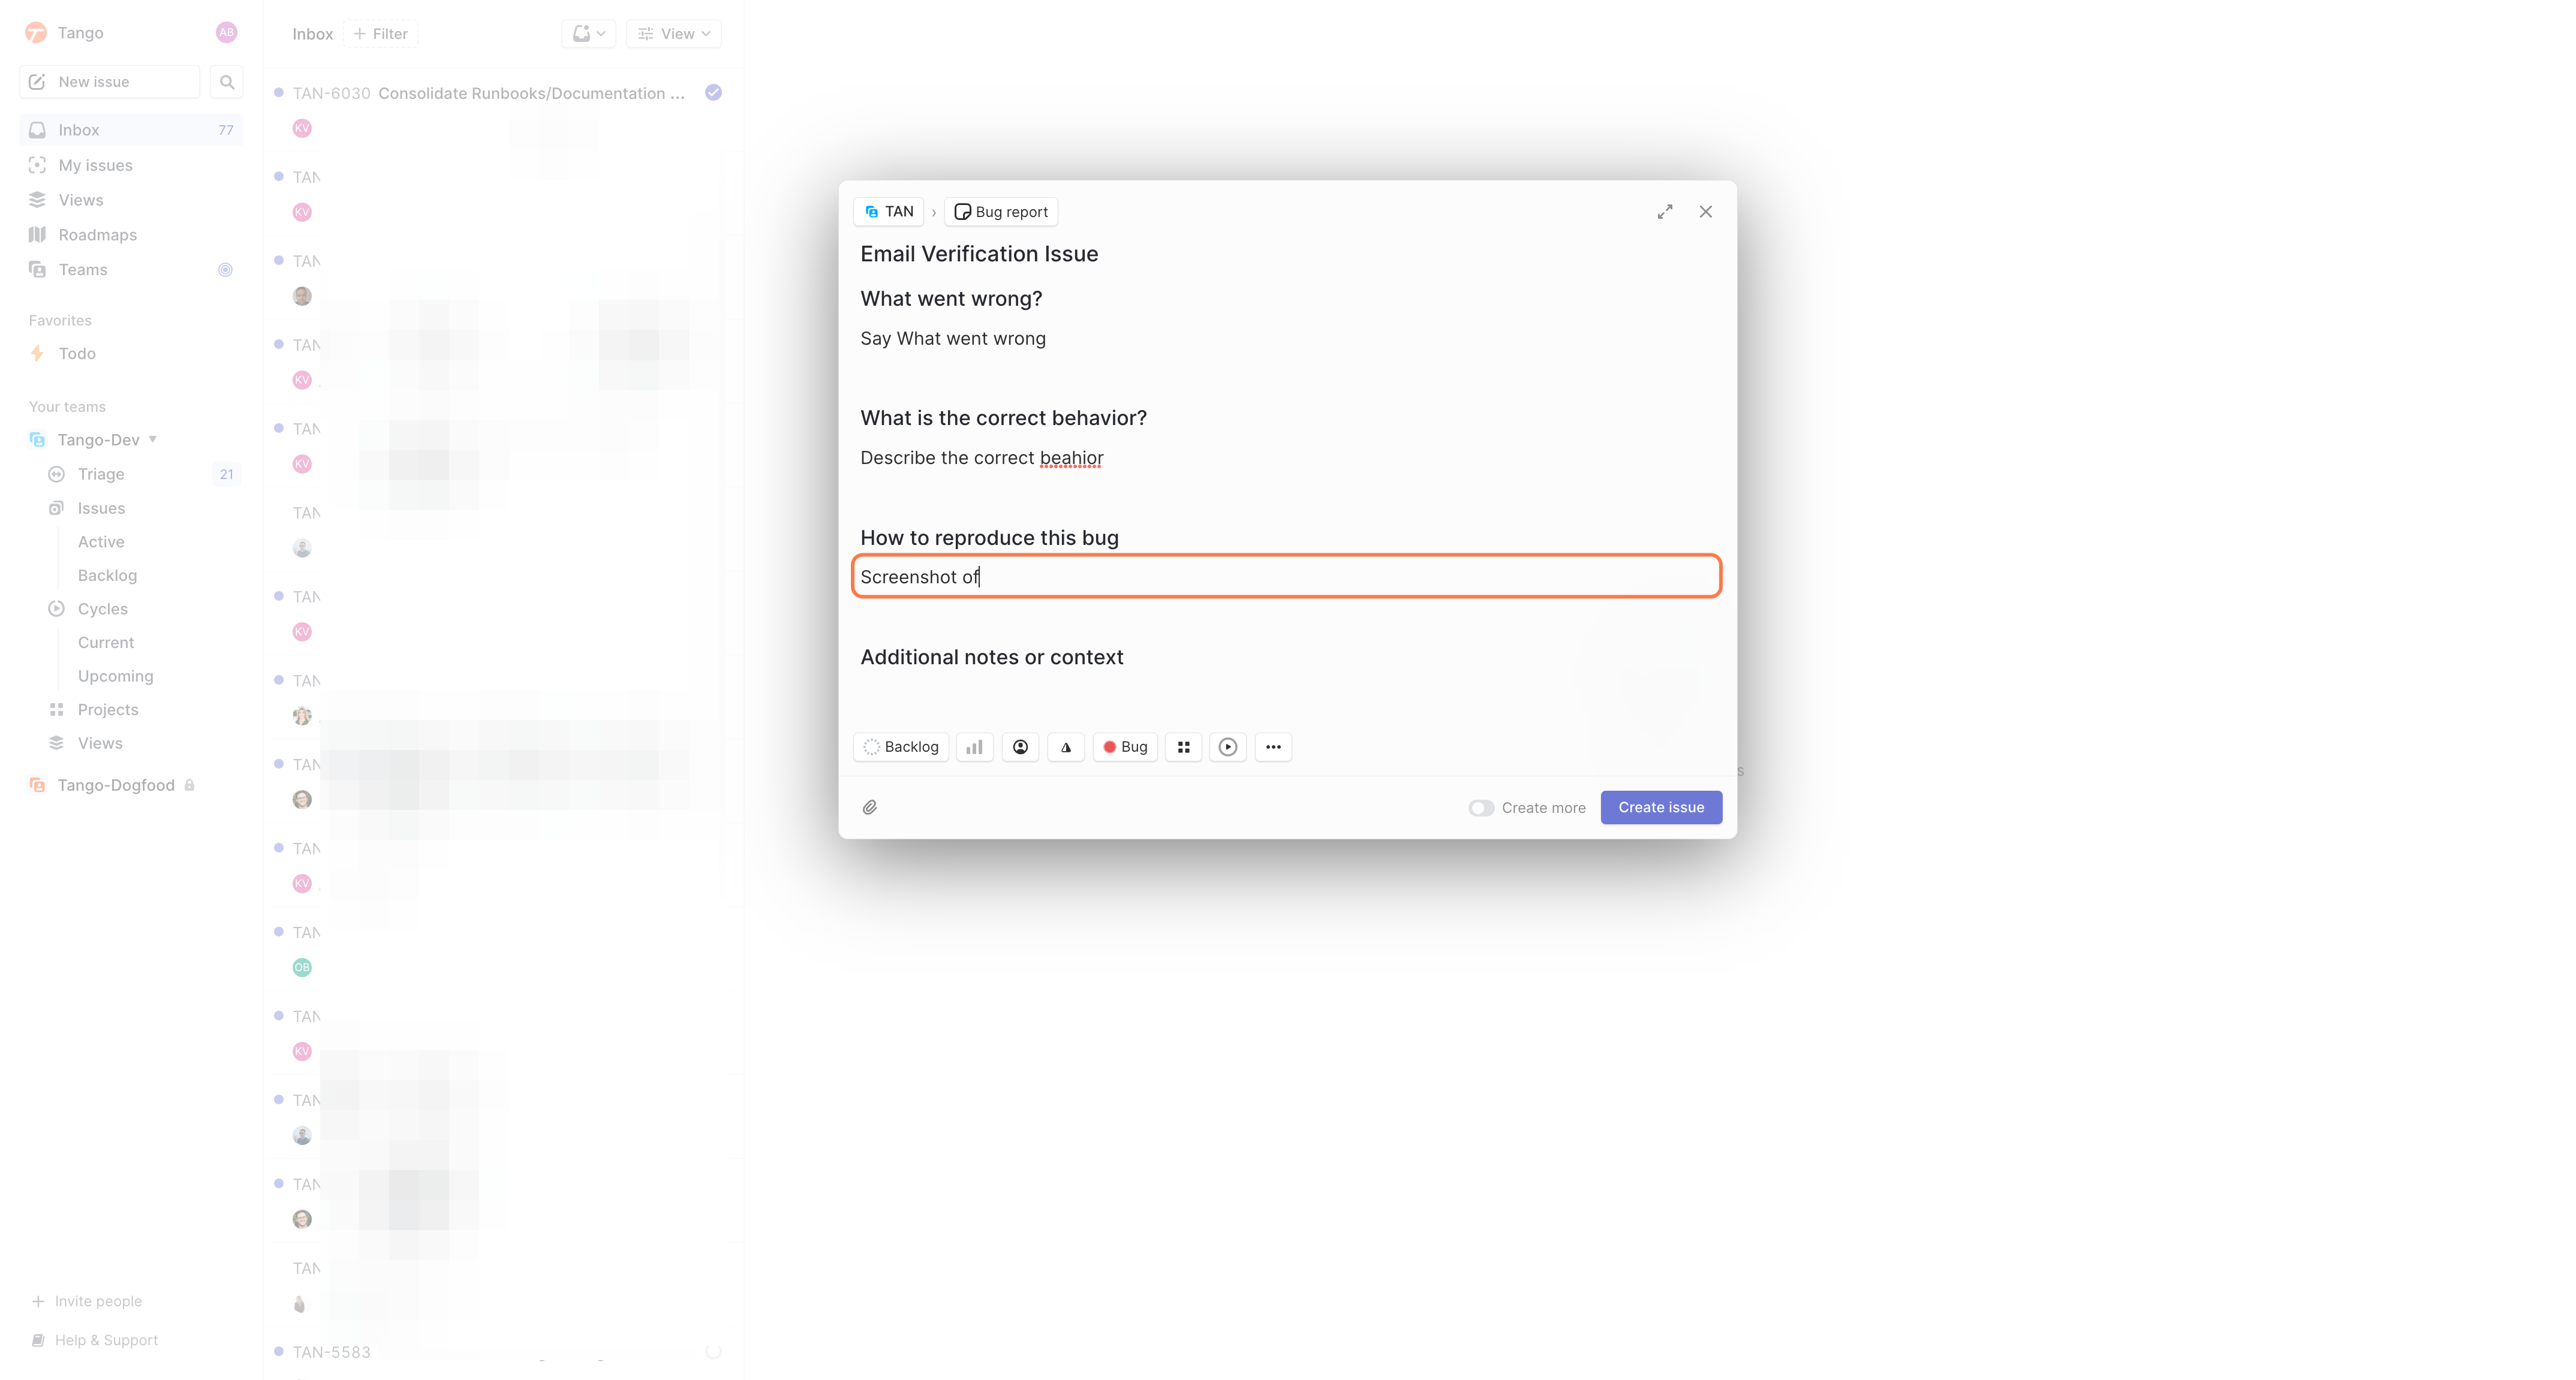Screen dimensions: 2576x1380
Task: Open the Bug label selector
Action: pos(1125,747)
